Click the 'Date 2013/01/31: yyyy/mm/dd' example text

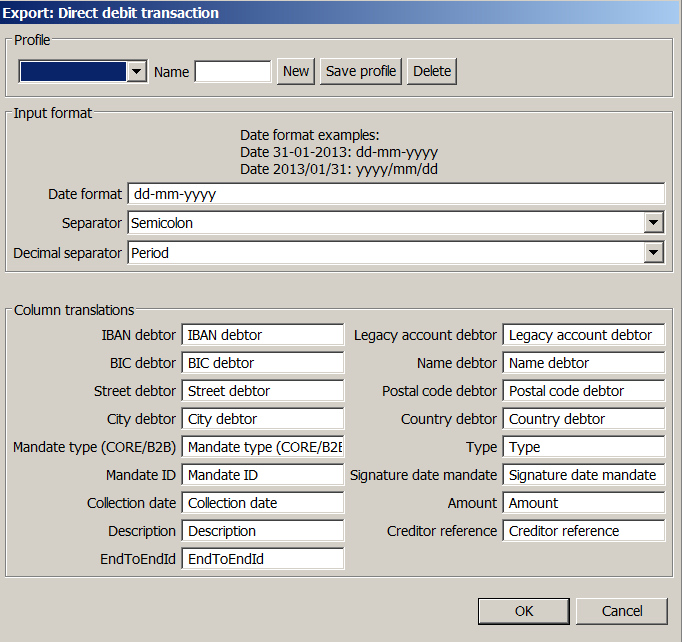339,169
